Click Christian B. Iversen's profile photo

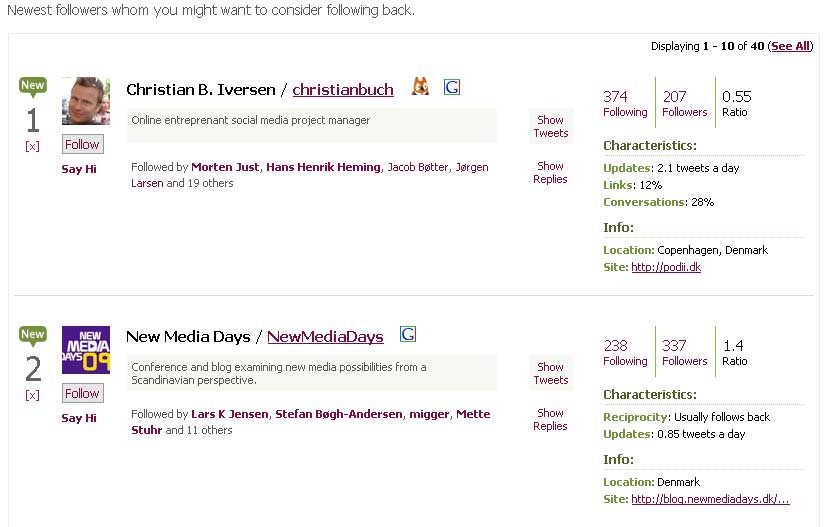(x=86, y=101)
